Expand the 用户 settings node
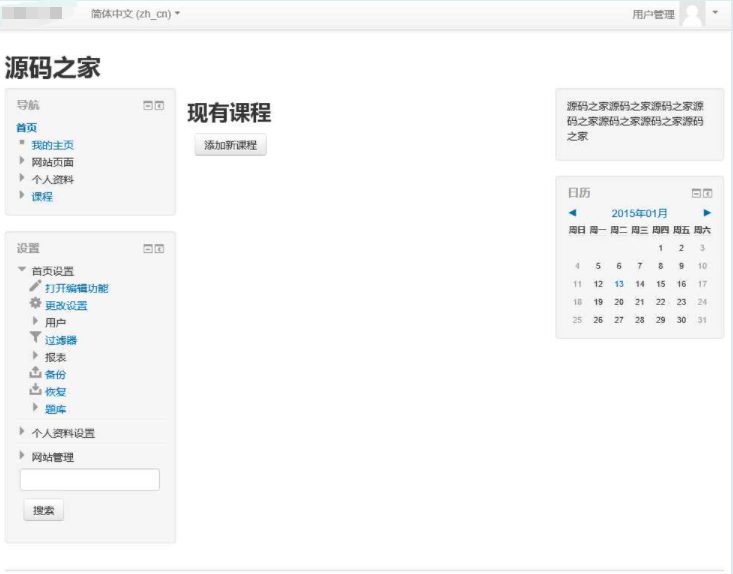The height and width of the screenshot is (574, 733). [35, 321]
